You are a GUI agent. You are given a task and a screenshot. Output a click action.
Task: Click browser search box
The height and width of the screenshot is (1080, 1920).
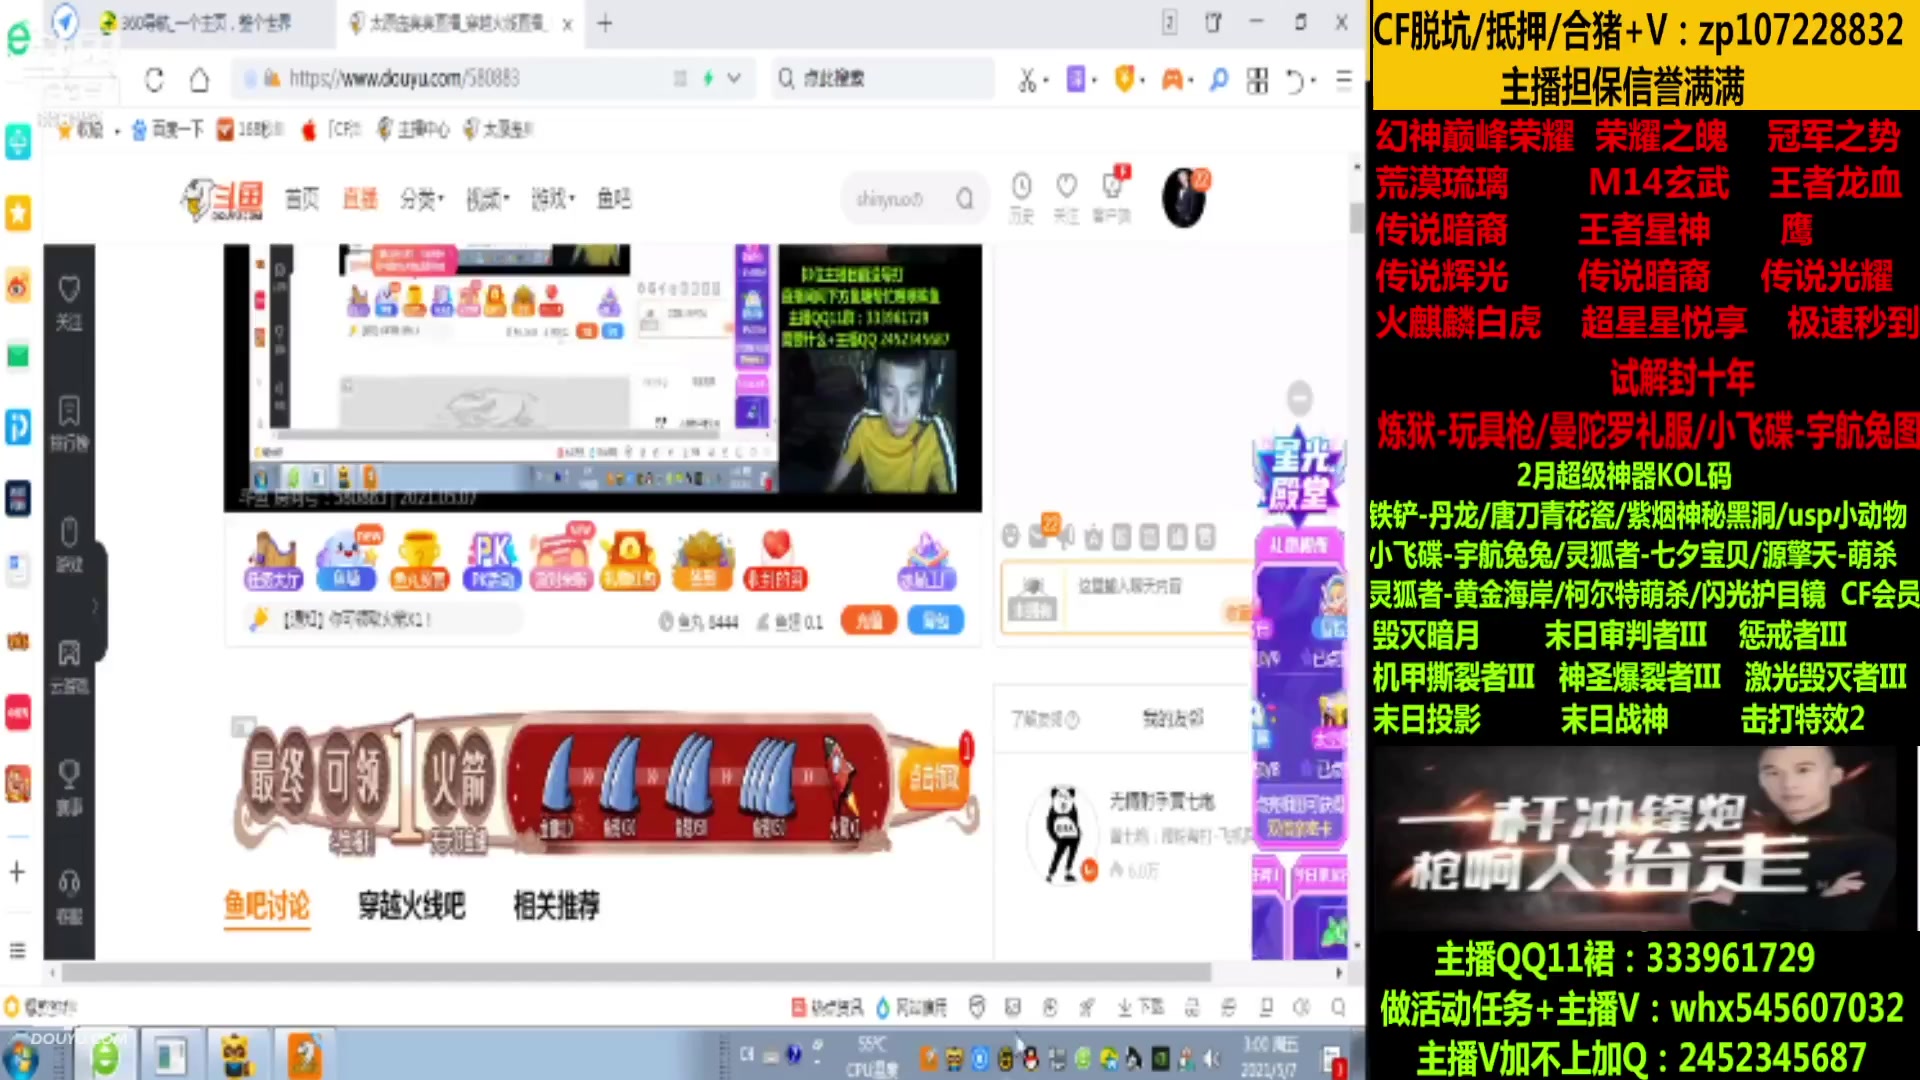point(884,78)
